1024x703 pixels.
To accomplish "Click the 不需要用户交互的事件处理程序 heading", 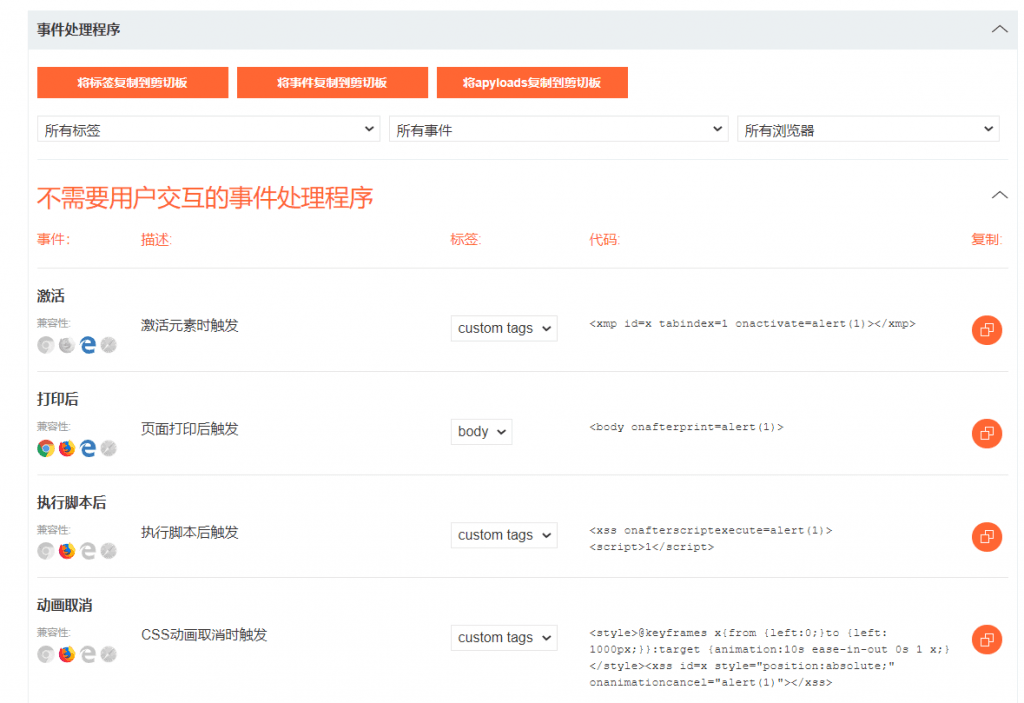I will (x=205, y=197).
